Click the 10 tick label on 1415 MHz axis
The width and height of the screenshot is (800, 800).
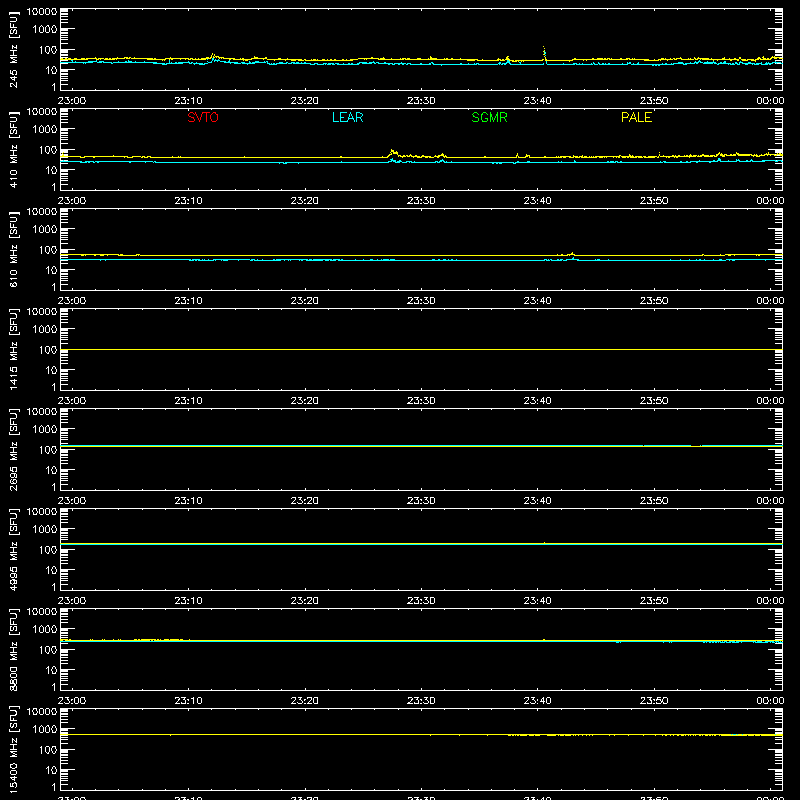pyautogui.click(x=51, y=370)
